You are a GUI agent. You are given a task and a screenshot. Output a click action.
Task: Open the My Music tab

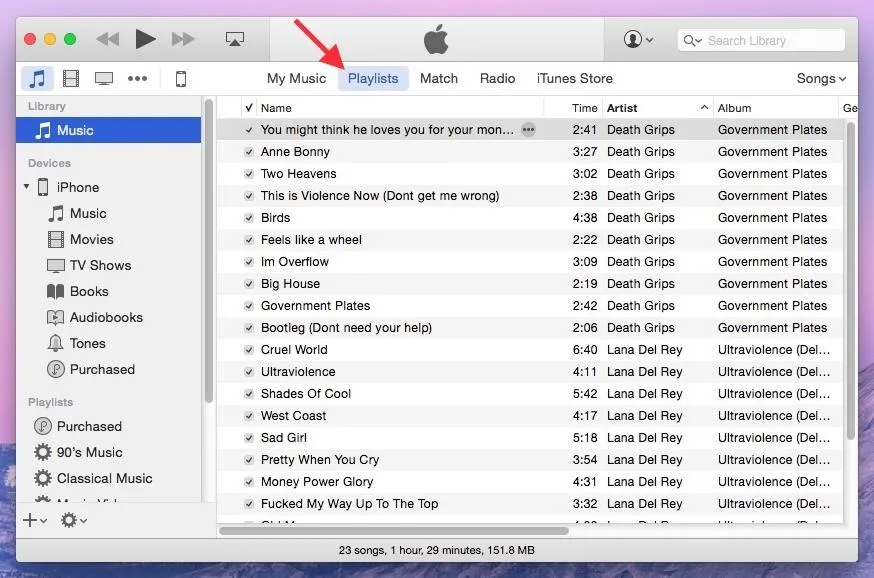click(x=296, y=79)
